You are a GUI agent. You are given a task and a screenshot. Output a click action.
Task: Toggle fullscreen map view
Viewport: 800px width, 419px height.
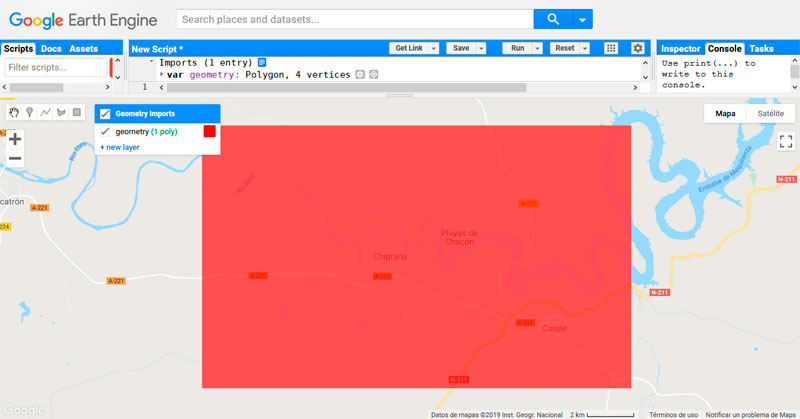point(786,141)
